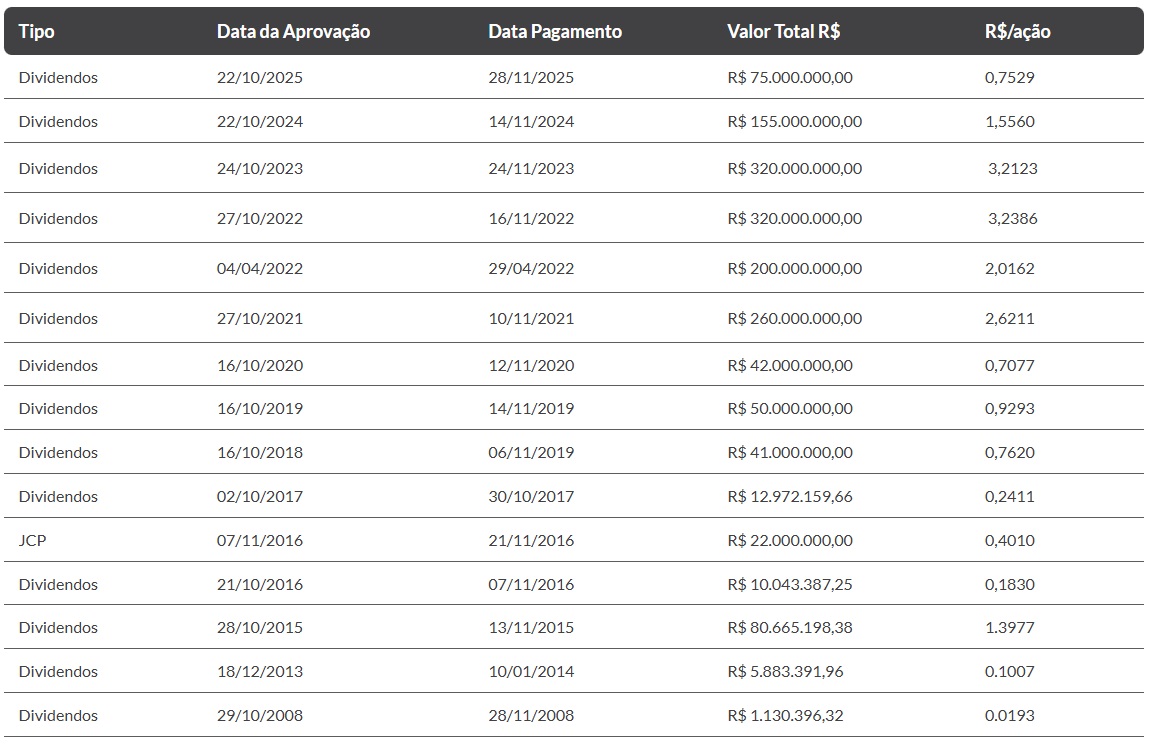Click the "Data Pagamento" header

(555, 31)
